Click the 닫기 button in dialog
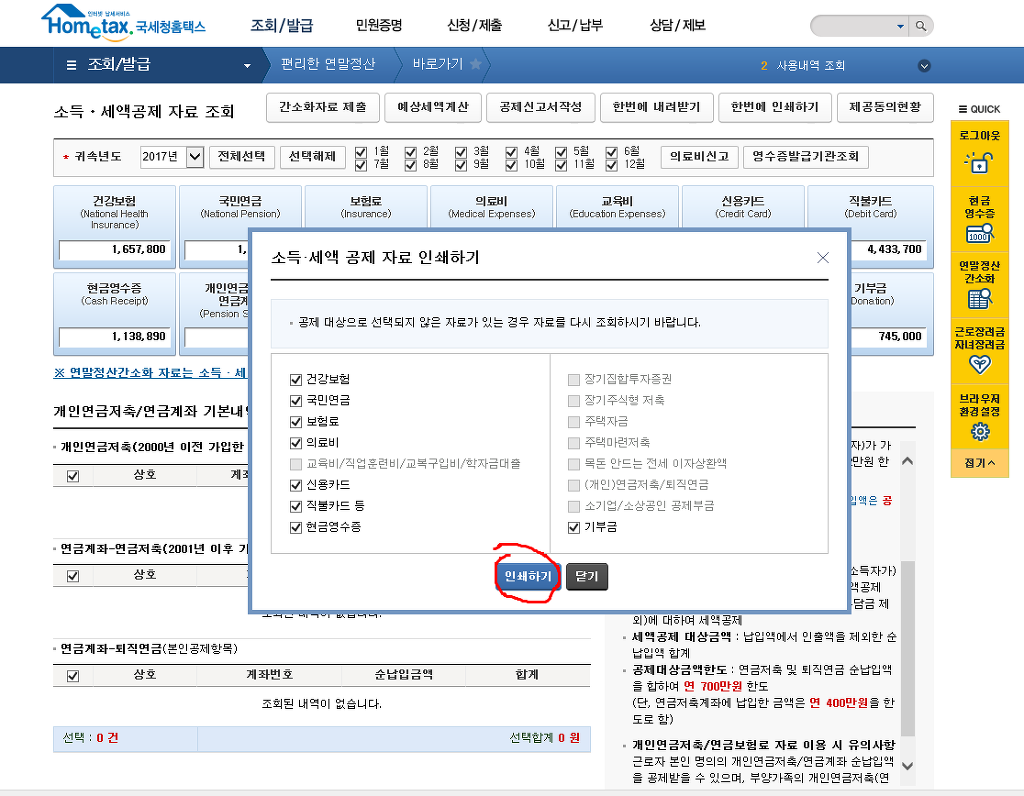The width and height of the screenshot is (1024, 796). [x=586, y=577]
